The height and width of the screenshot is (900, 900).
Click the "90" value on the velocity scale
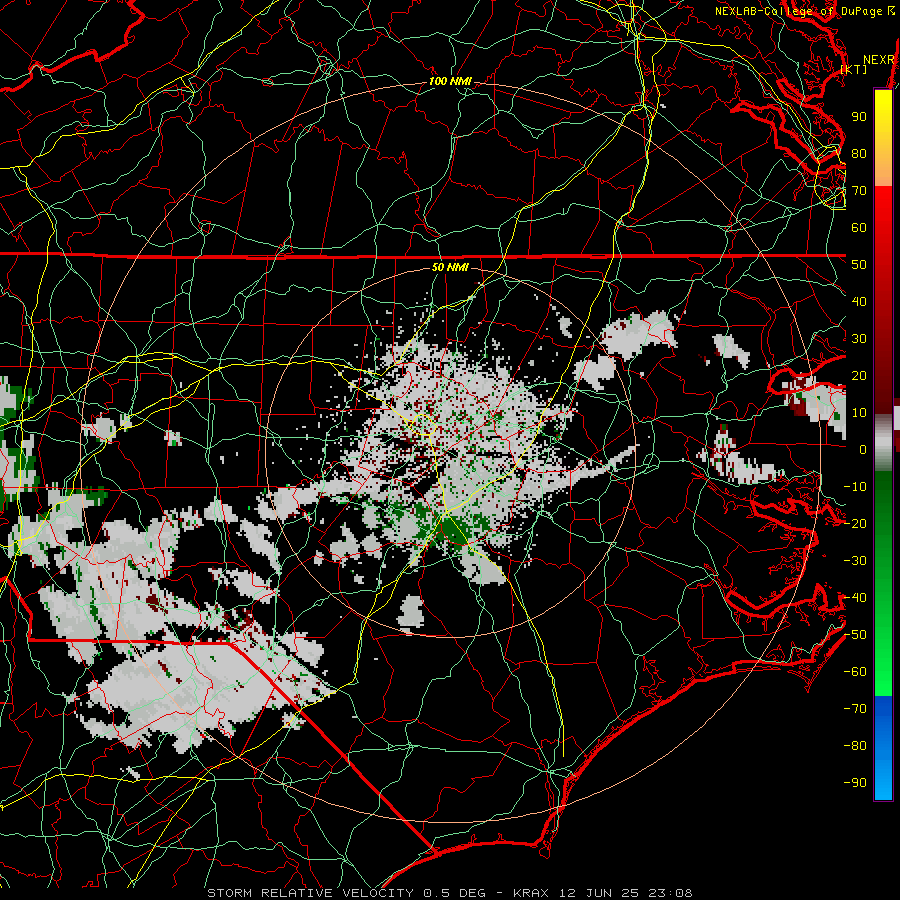(859, 117)
